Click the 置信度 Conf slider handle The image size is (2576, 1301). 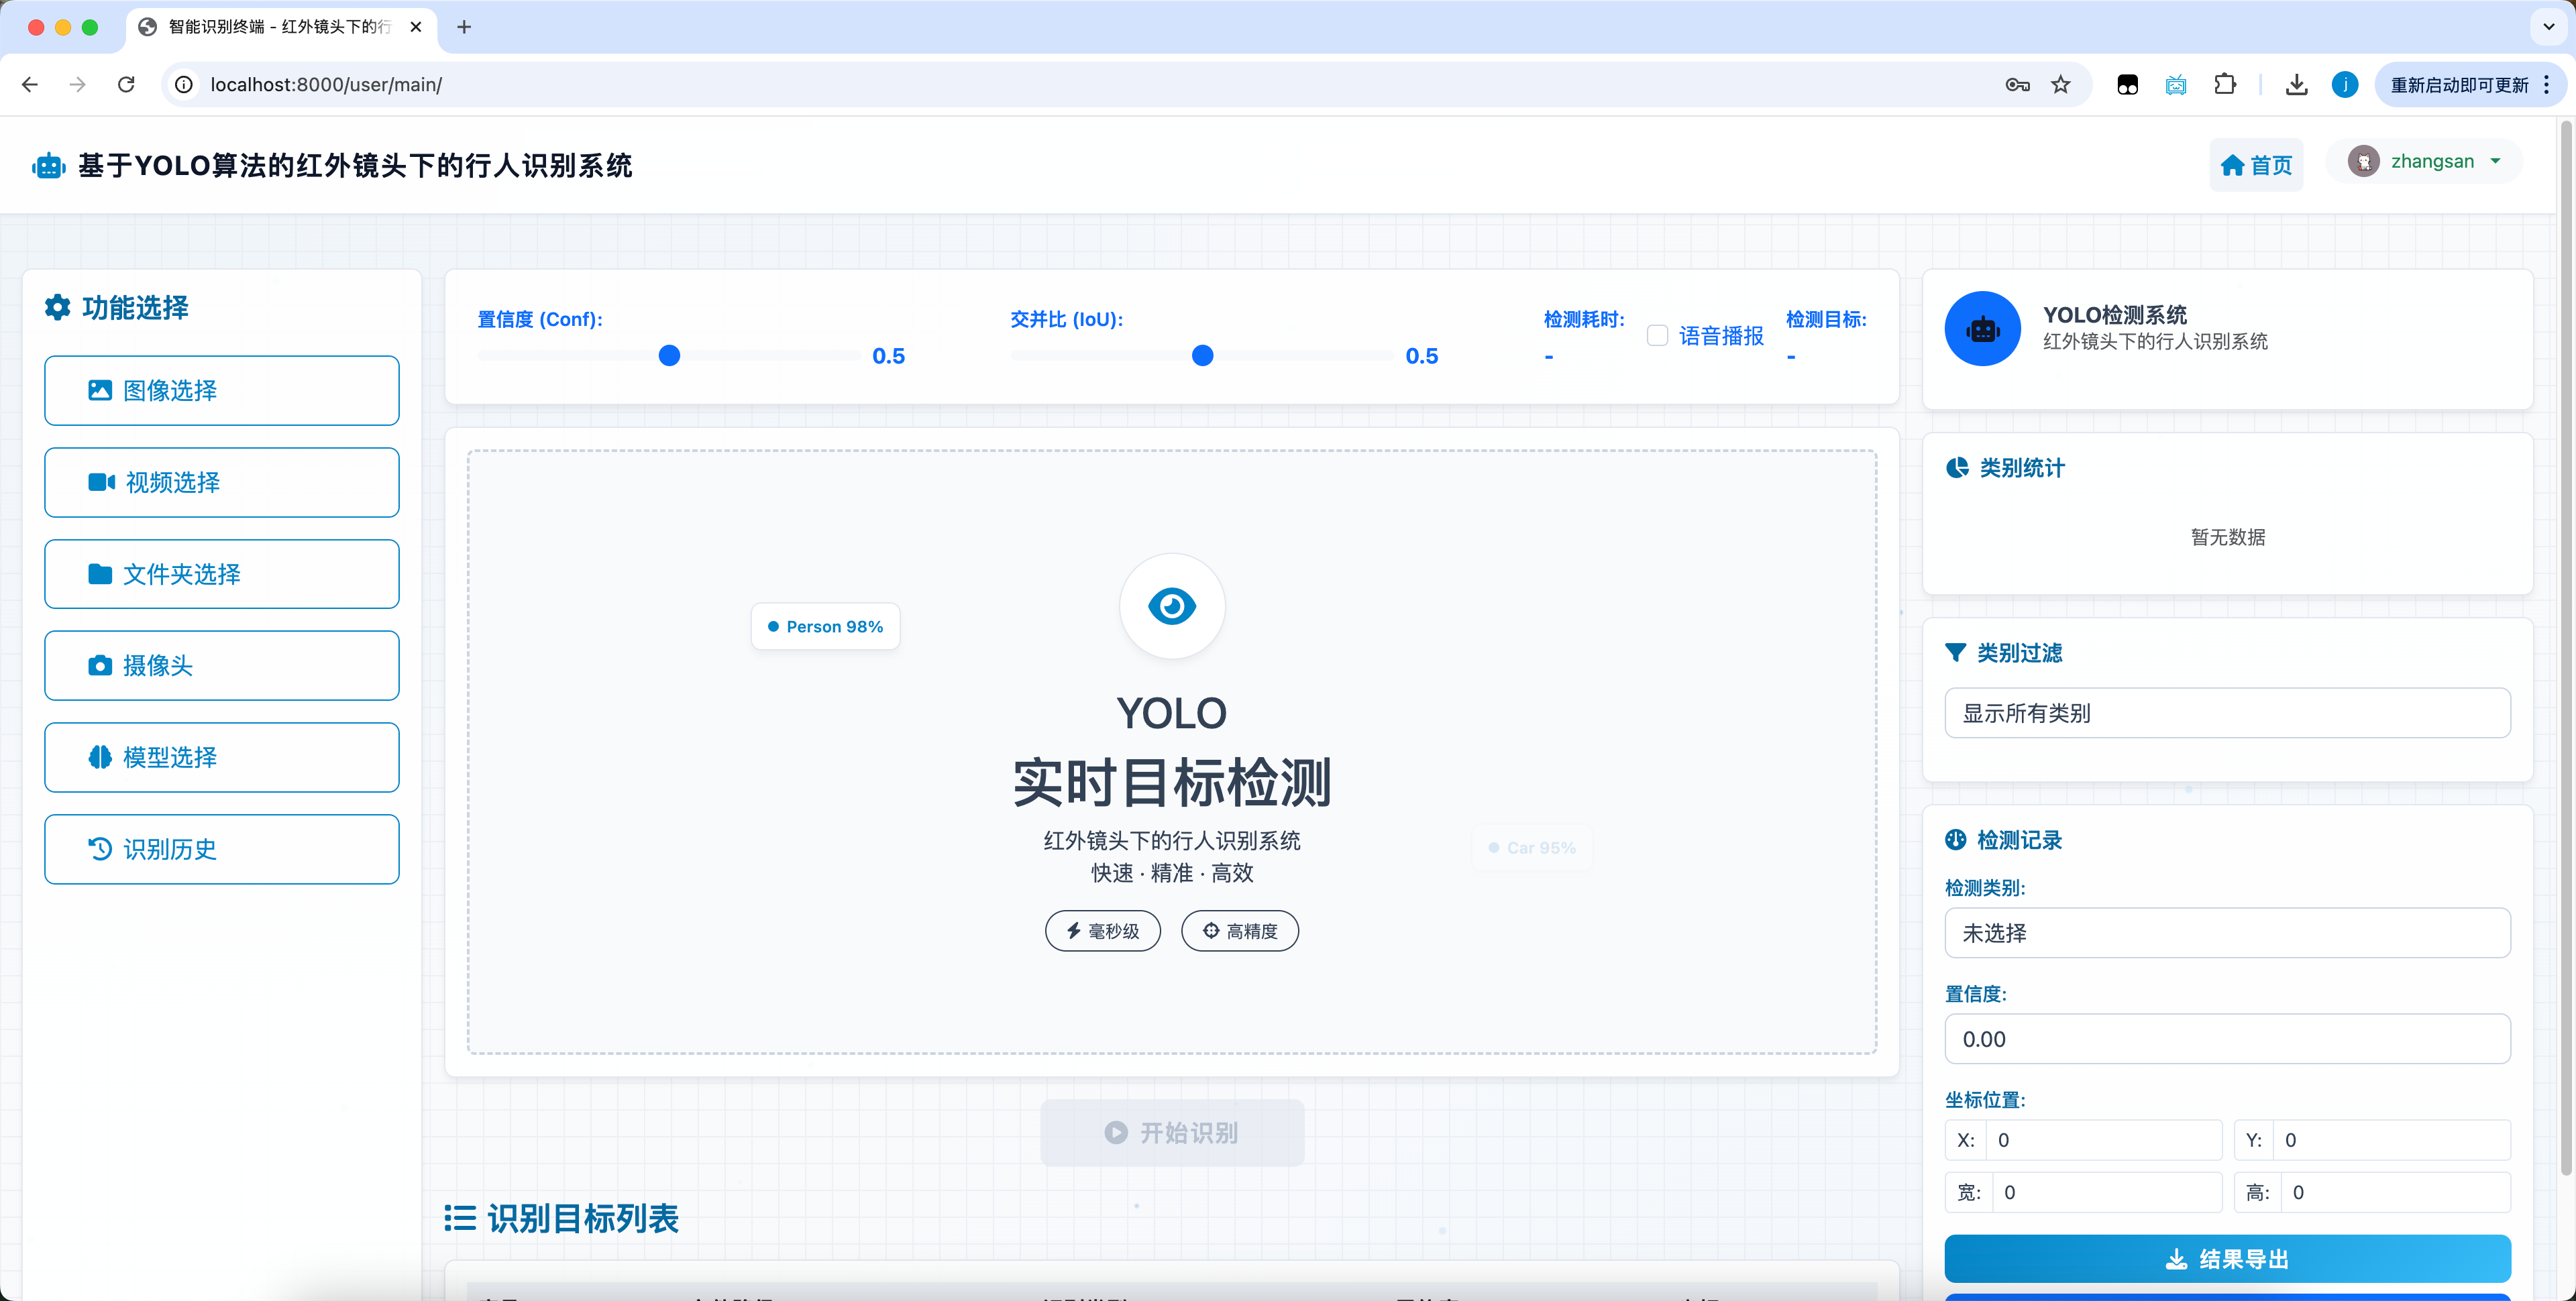(669, 356)
